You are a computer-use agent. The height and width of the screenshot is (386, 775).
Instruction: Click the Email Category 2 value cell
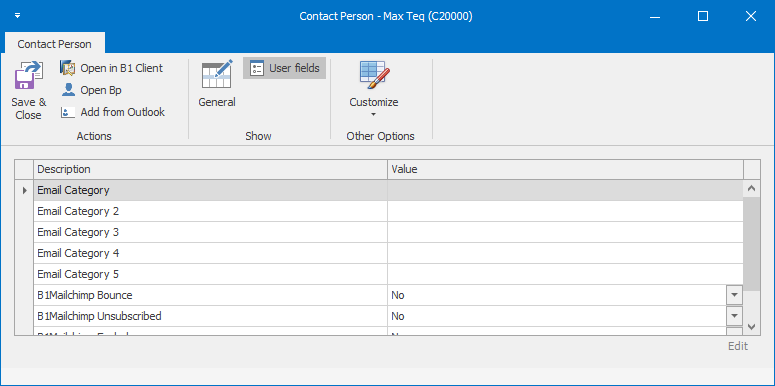pyautogui.click(x=565, y=211)
